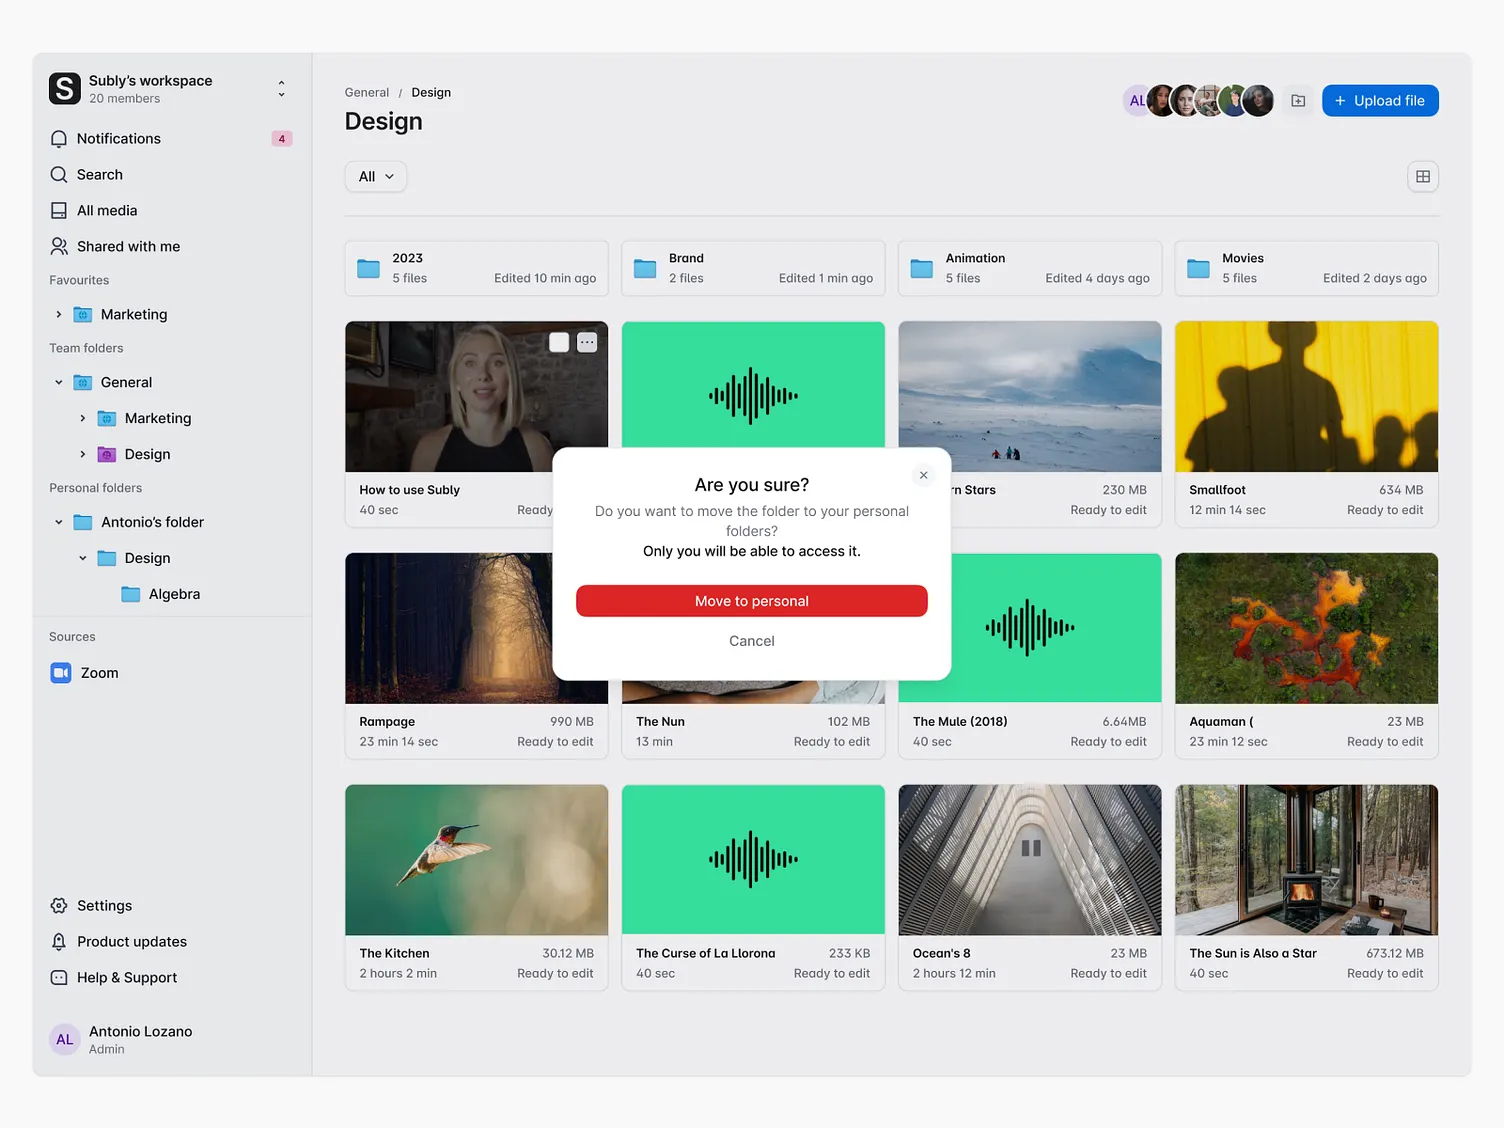Open the Brand folder card
1504x1128 pixels.
(753, 268)
